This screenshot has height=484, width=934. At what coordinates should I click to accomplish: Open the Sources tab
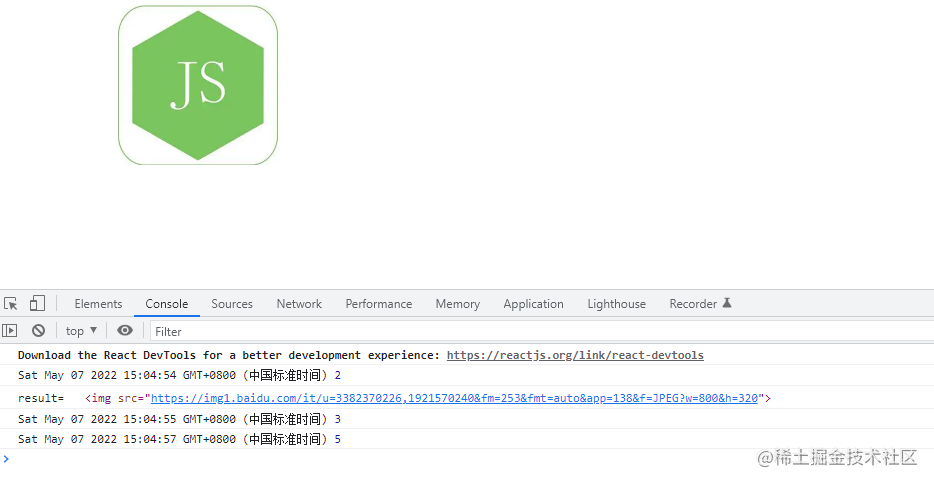[232, 304]
